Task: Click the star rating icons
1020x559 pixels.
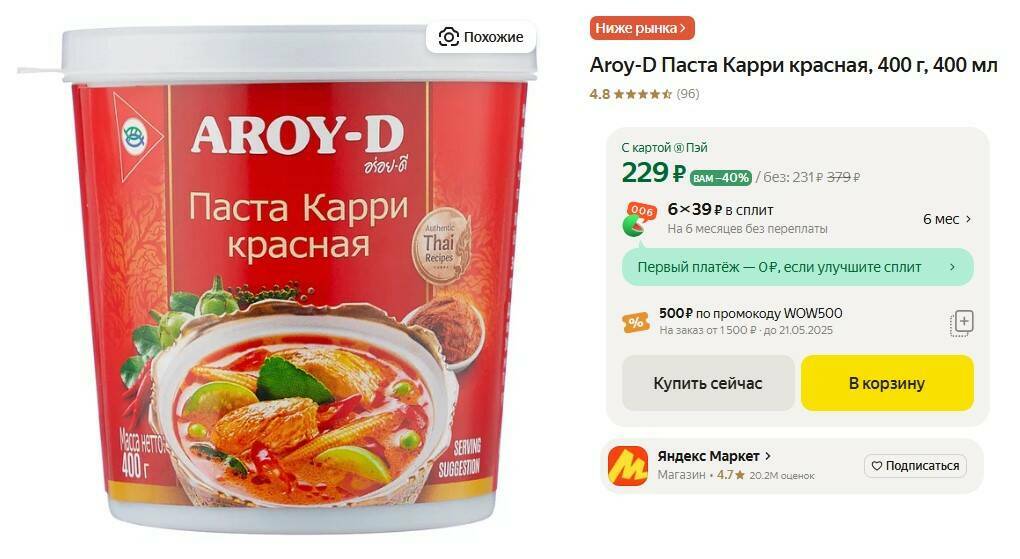Action: [x=643, y=94]
